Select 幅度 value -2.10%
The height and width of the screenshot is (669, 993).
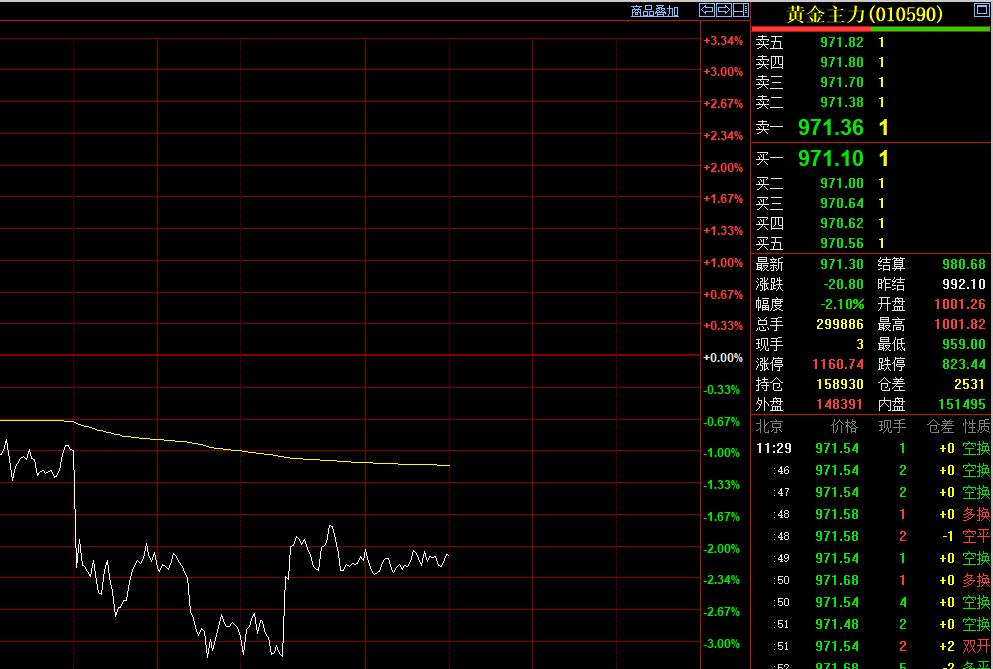(x=842, y=304)
